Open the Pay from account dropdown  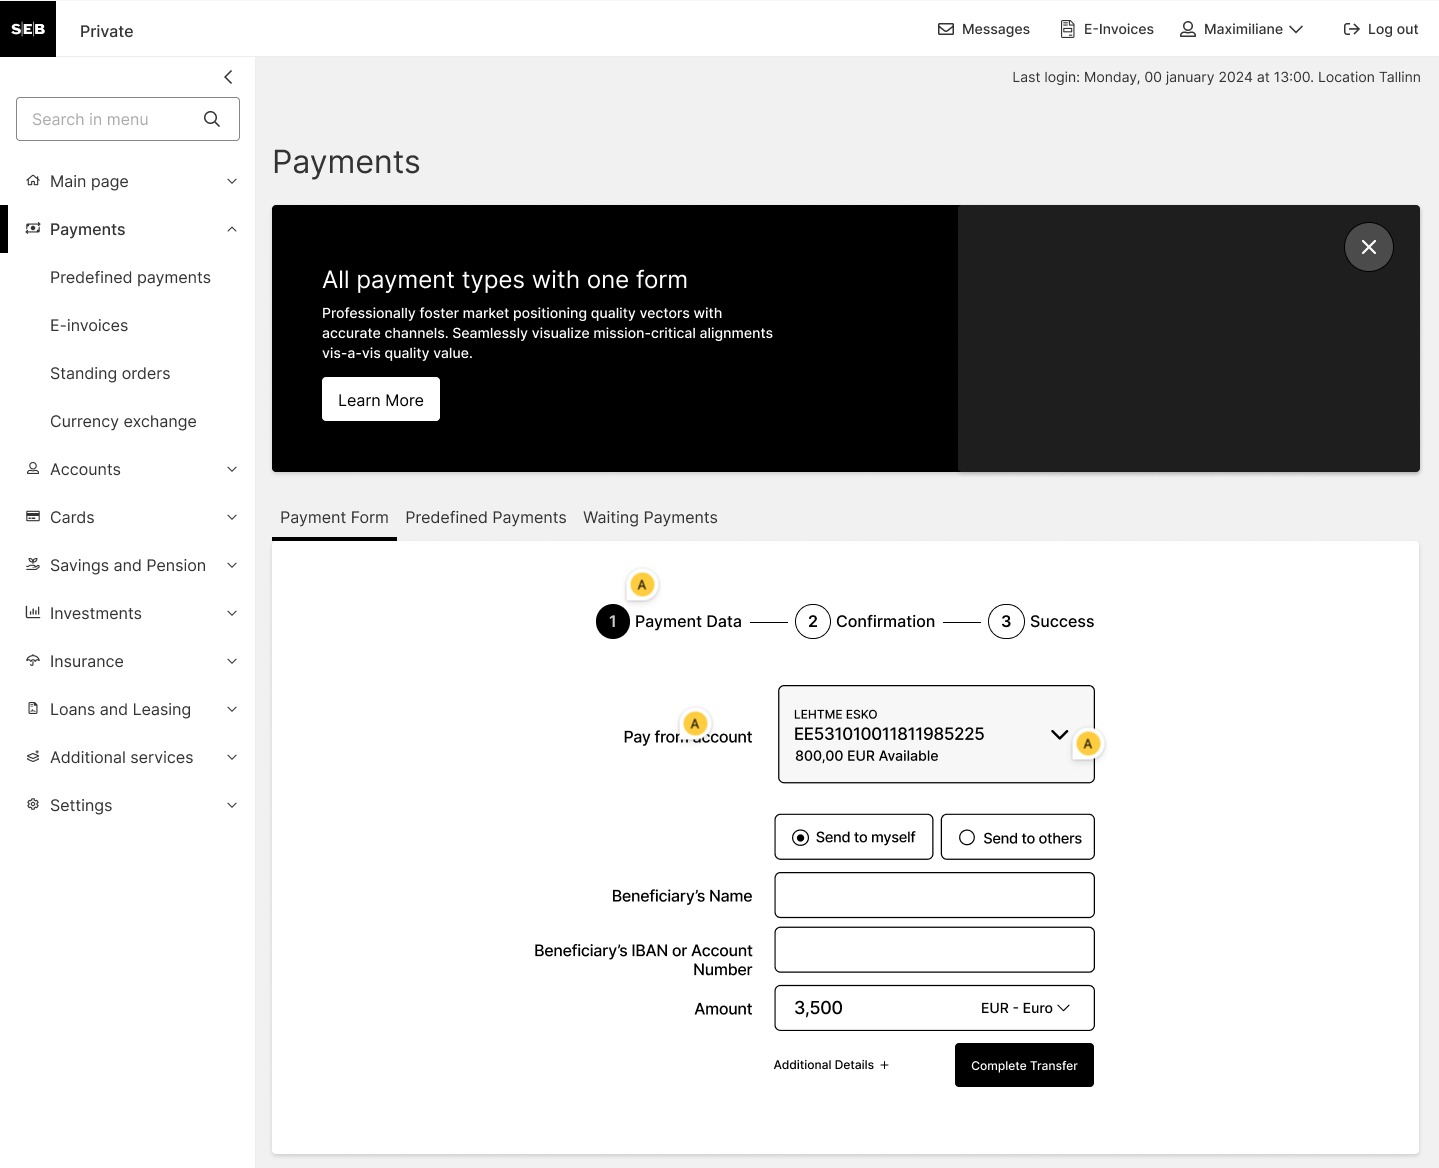936,734
